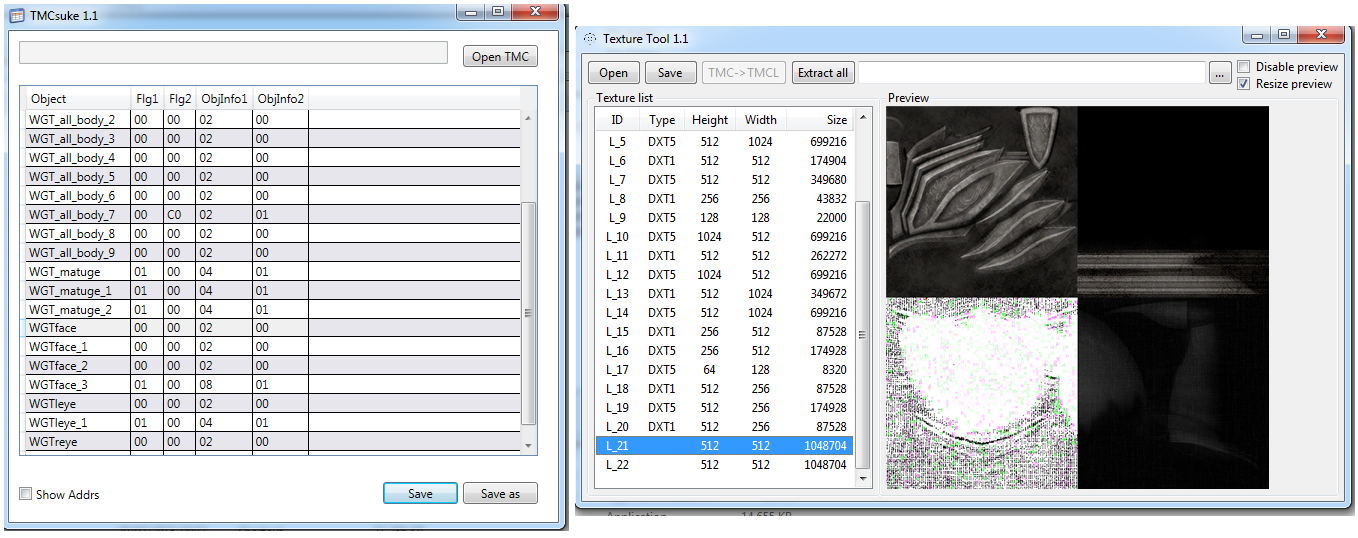Enable the Show Addrs checkbox
Viewport: 1358px width, 538px height.
(x=26, y=494)
